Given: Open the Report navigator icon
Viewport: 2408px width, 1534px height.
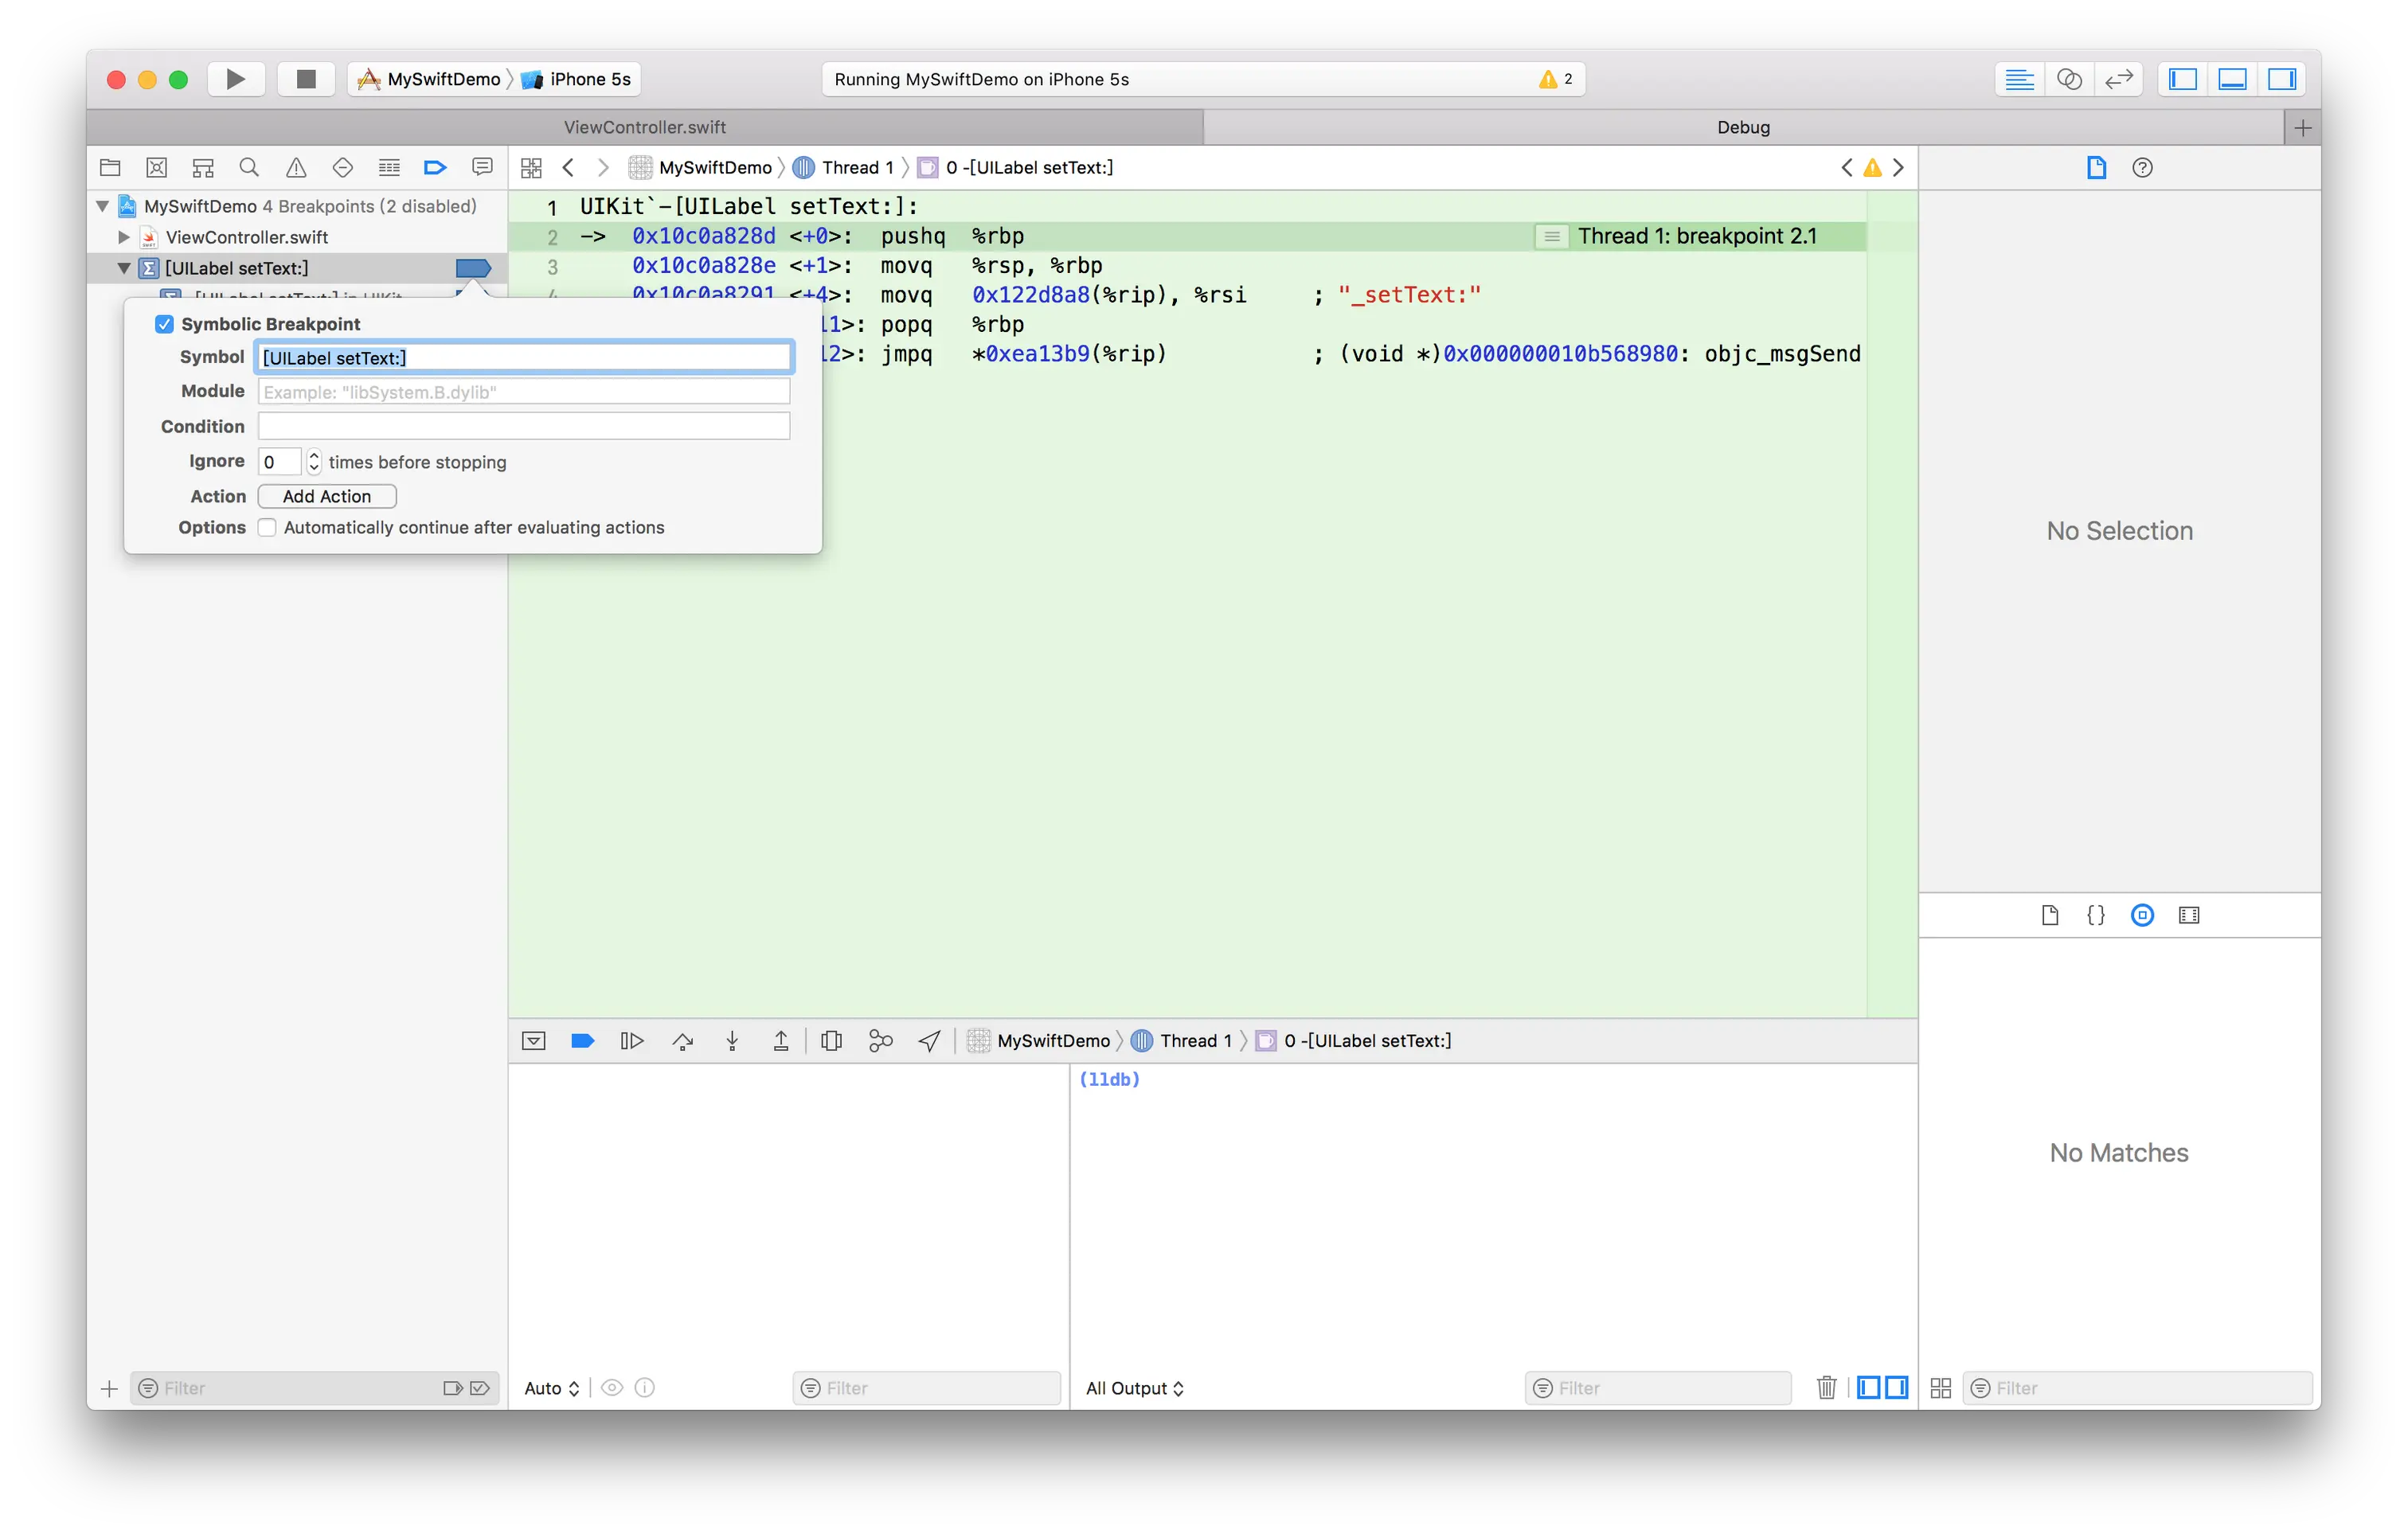Looking at the screenshot, I should (x=482, y=167).
